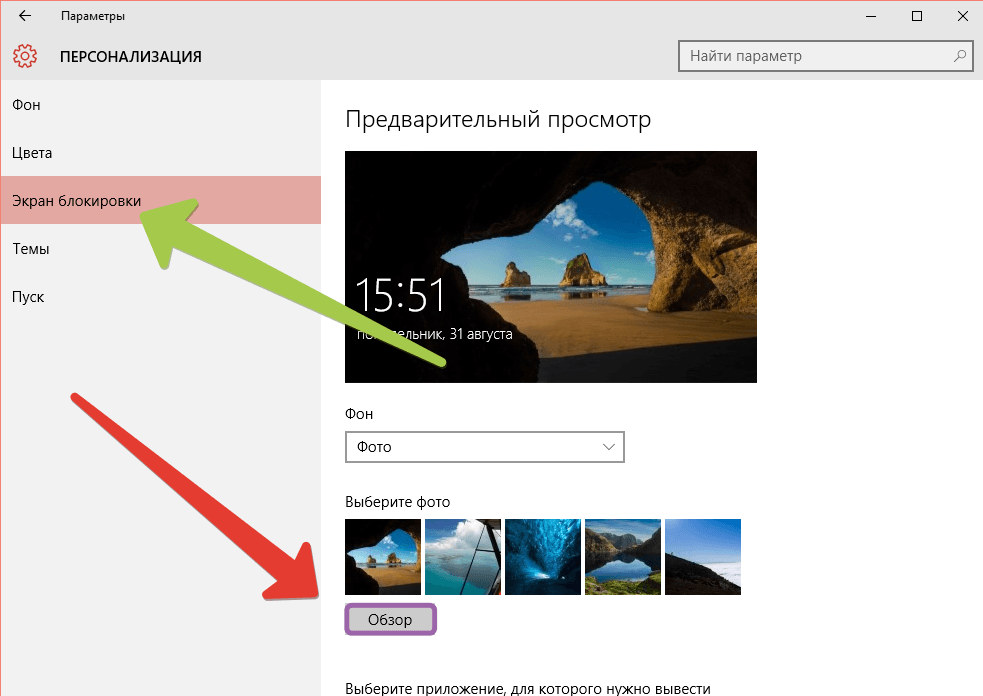The width and height of the screenshot is (983, 696).
Task: Open the 'Цвета' sidebar section
Action: coord(160,152)
